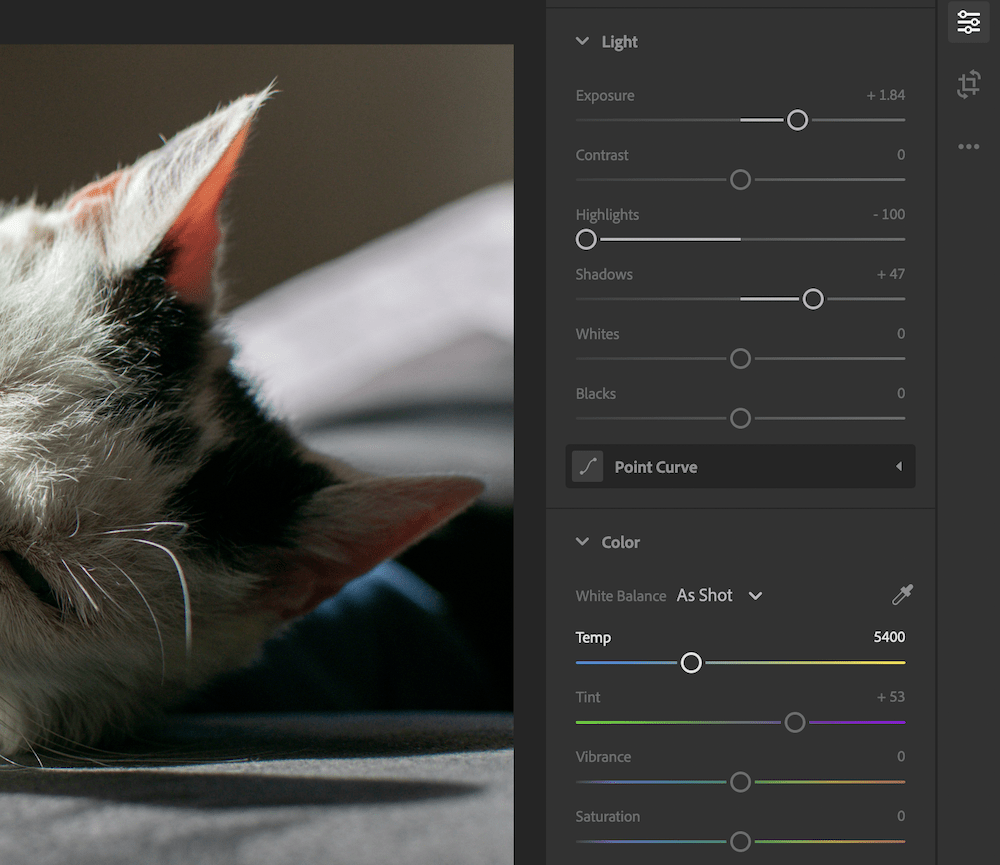This screenshot has height=865, width=1000.
Task: Select the Edit panel sliders icon
Action: tap(968, 22)
